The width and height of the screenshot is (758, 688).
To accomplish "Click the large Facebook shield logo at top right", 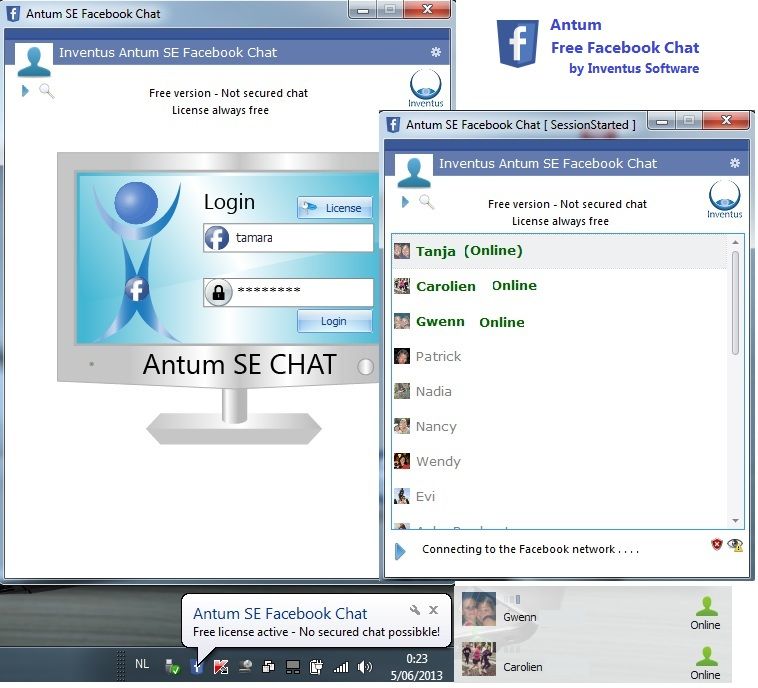I will pos(518,44).
